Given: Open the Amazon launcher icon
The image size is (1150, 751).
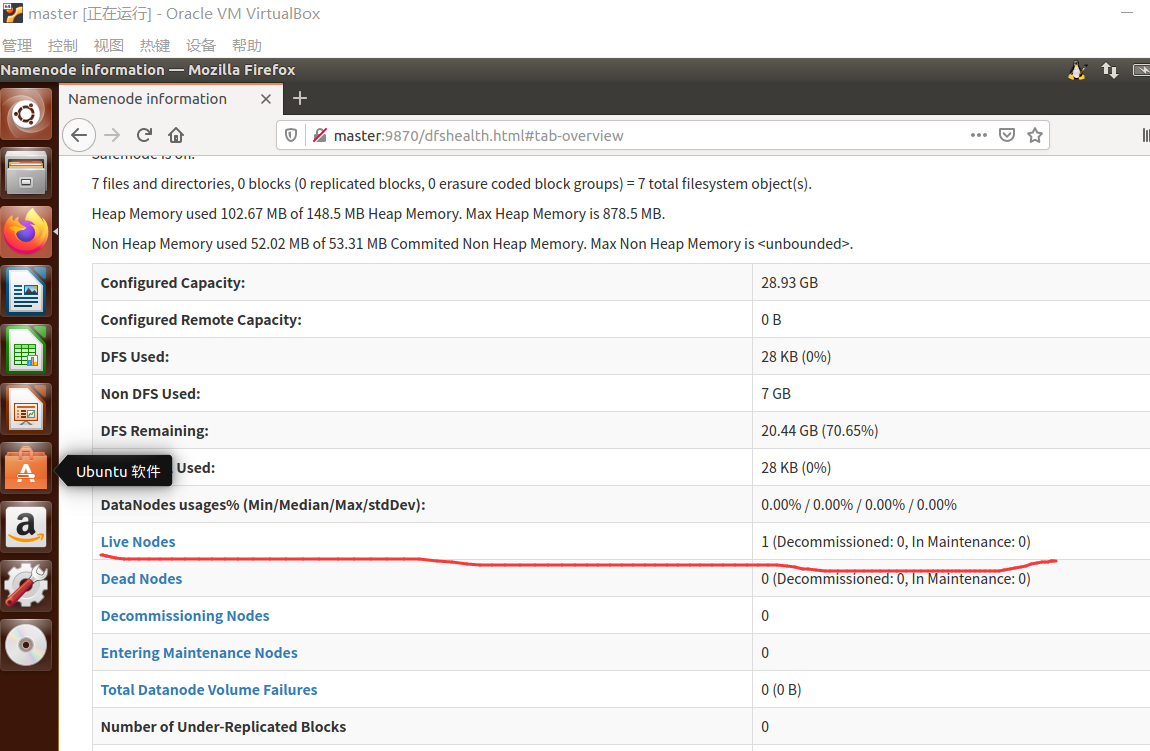Looking at the screenshot, I should click(x=26, y=527).
